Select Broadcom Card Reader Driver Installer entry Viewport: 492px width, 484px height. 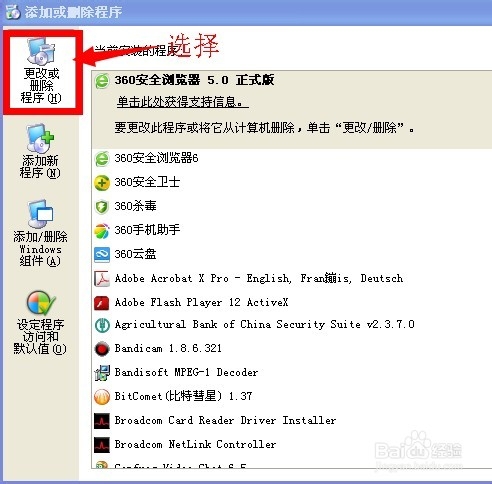292,420
